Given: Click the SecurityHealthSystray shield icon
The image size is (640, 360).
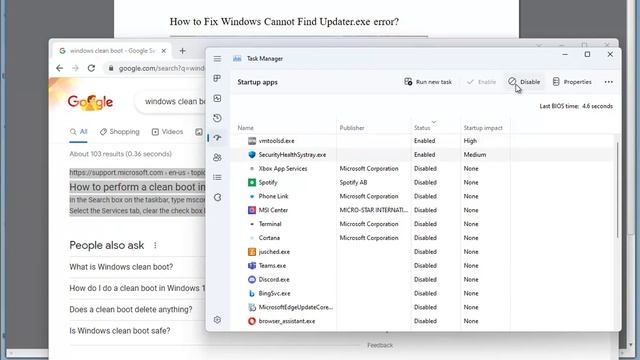Looking at the screenshot, I should click(x=252, y=155).
